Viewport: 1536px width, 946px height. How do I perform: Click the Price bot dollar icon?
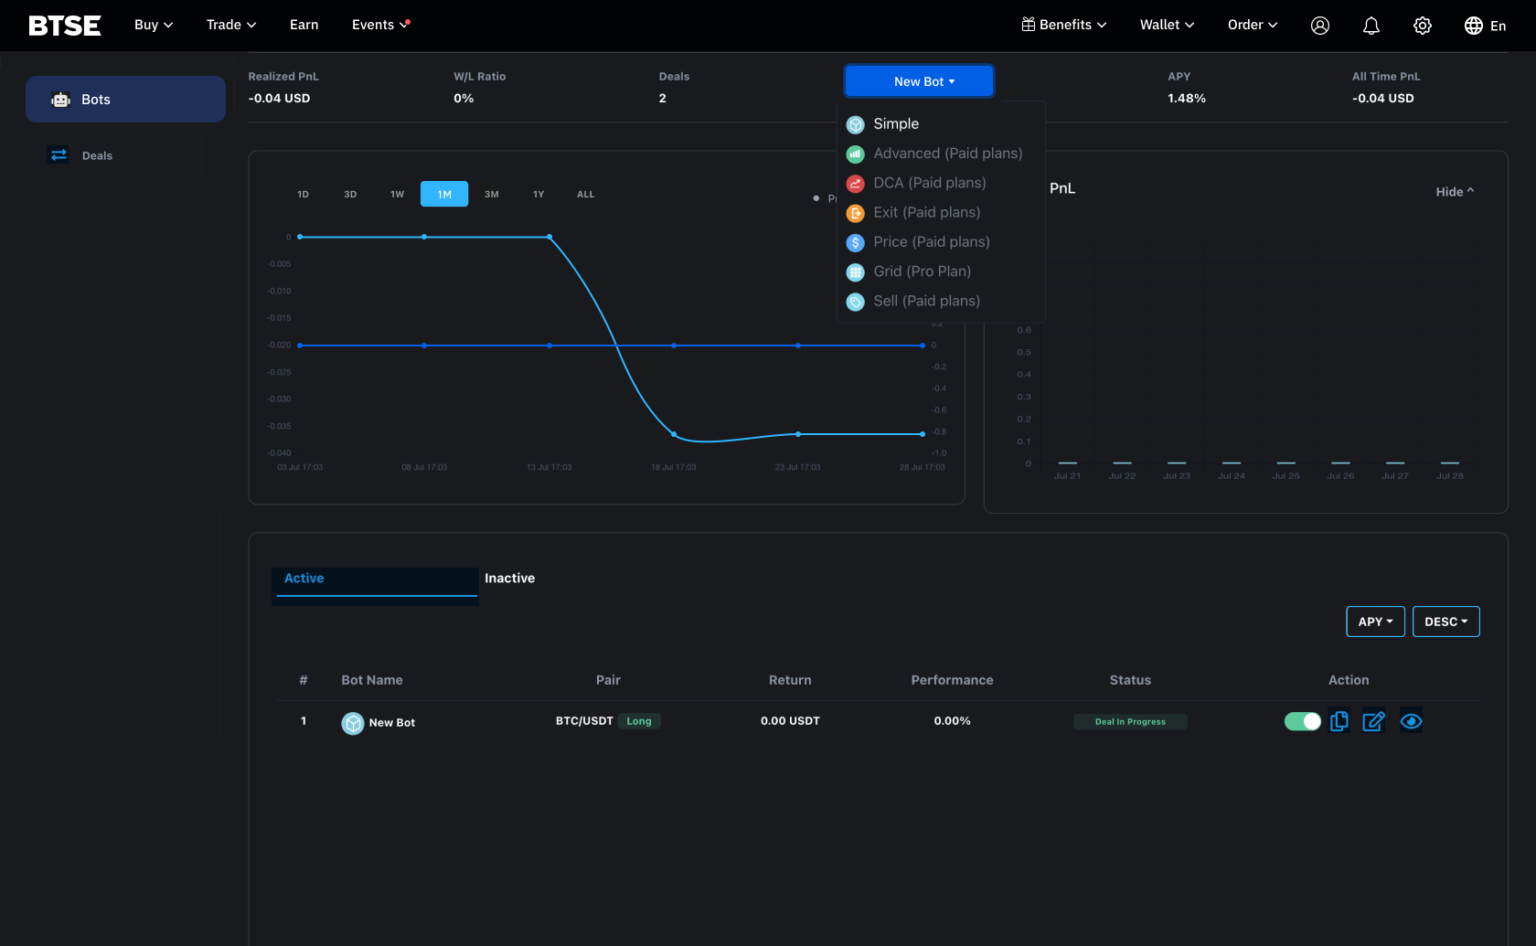(855, 243)
